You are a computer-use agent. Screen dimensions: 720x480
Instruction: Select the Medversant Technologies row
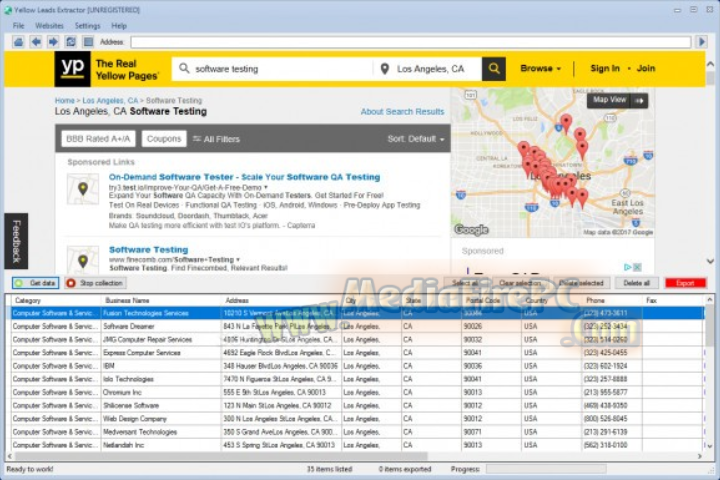[357, 432]
